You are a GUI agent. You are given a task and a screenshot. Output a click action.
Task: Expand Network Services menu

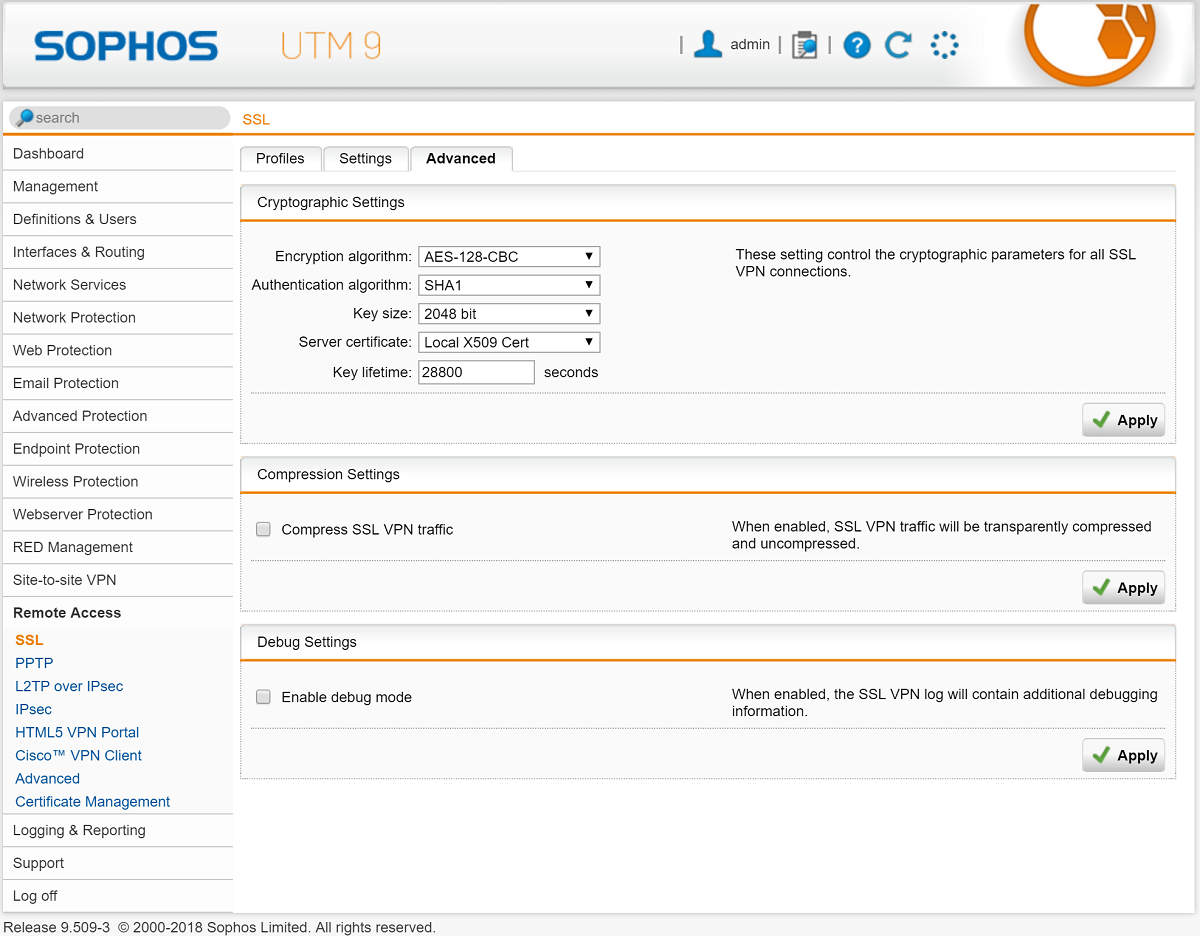click(118, 285)
